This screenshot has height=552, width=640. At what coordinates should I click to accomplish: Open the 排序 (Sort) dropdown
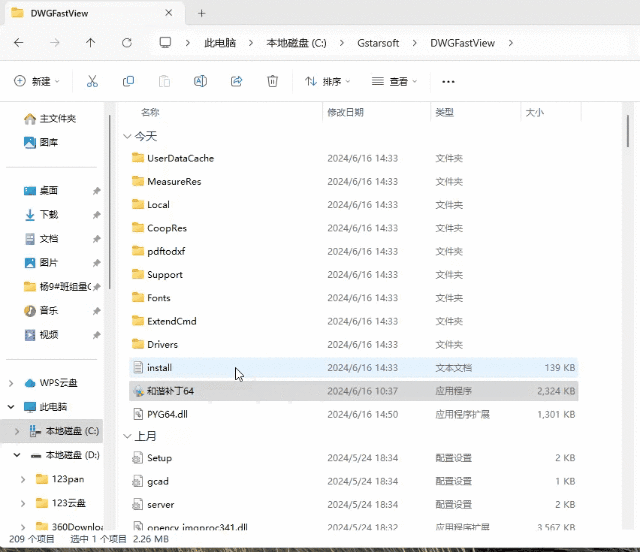click(x=328, y=82)
